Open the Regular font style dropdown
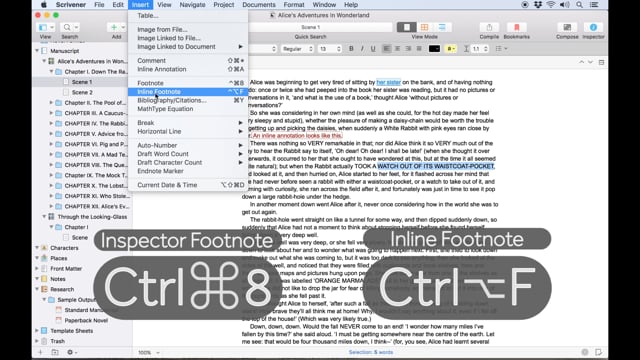Screen dimensions: 640x360 click(297, 49)
